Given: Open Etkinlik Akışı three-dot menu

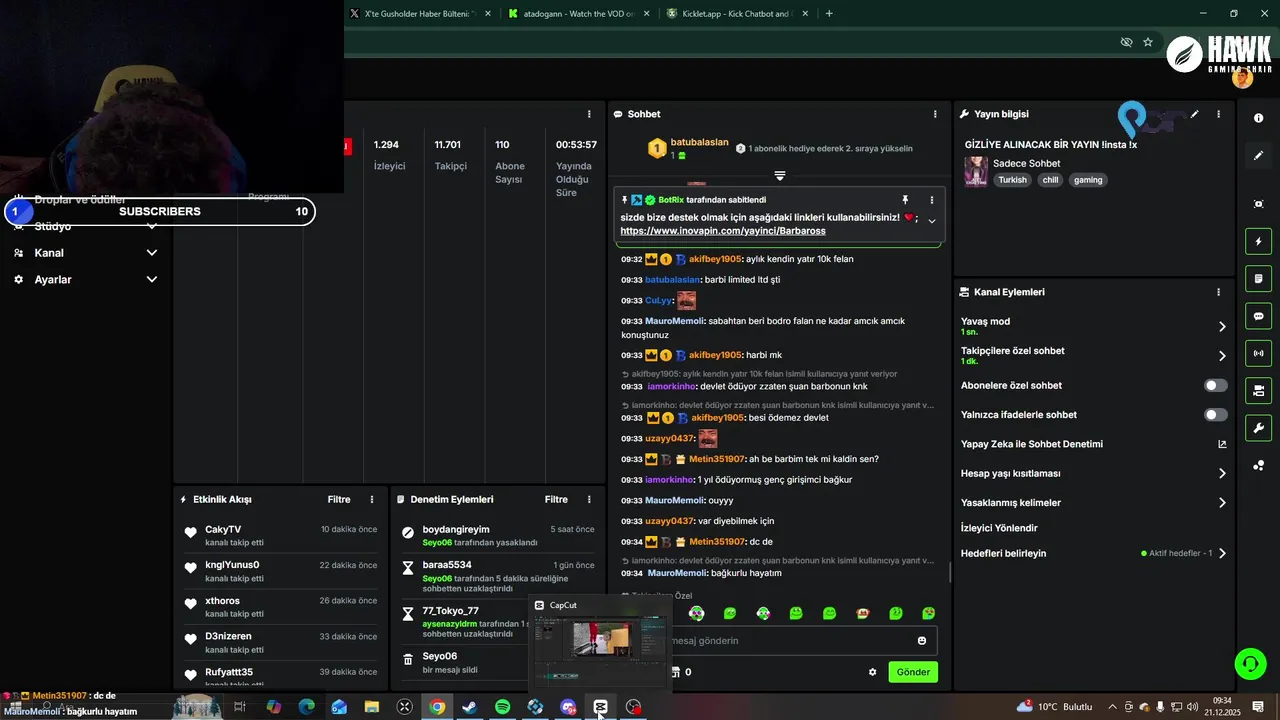Looking at the screenshot, I should 372,499.
